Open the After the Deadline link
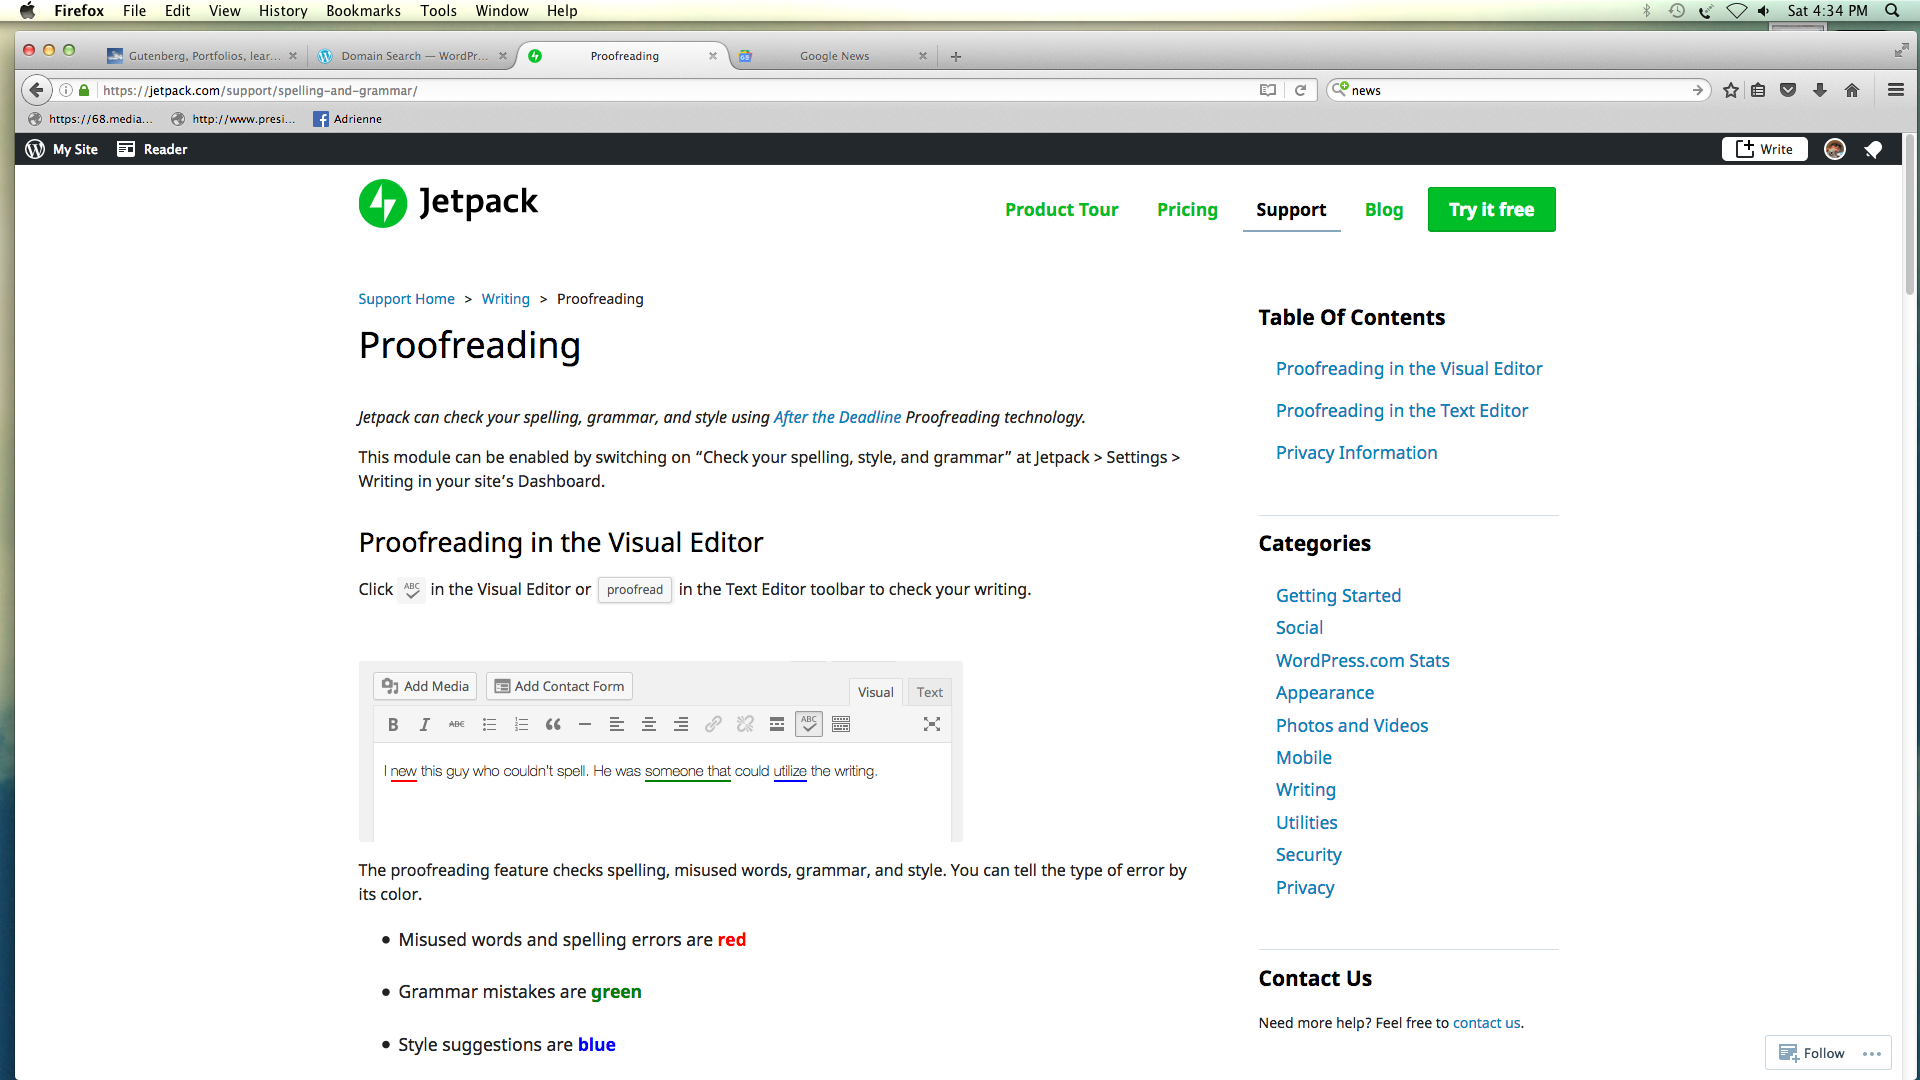The width and height of the screenshot is (1920, 1080). [x=837, y=417]
